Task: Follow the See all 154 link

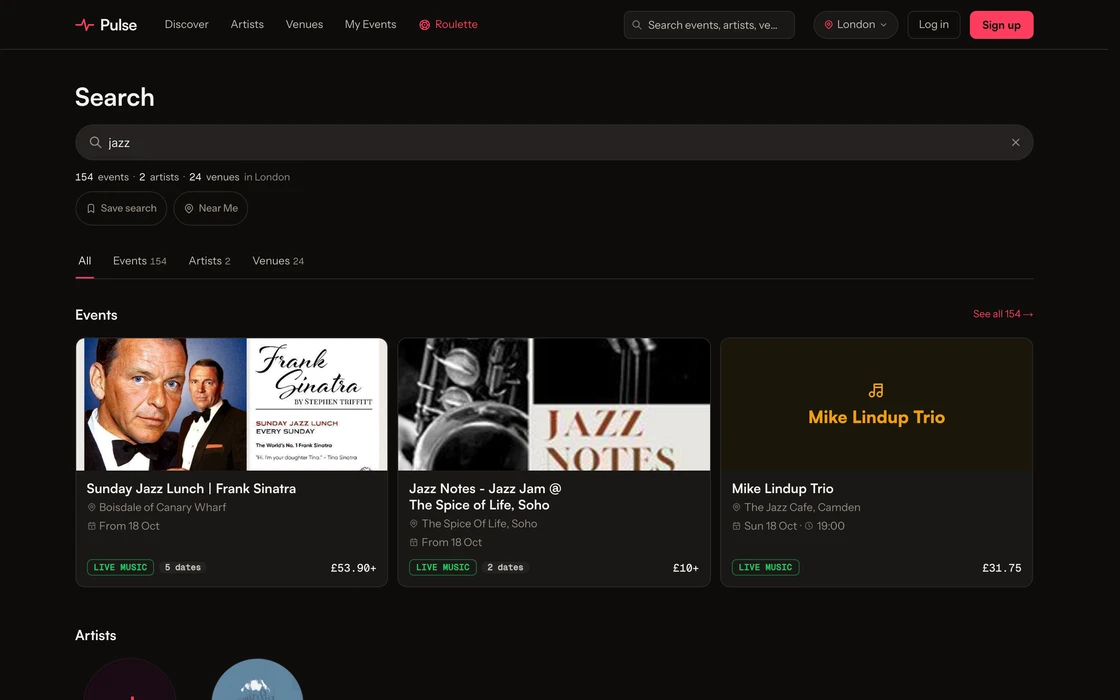Action: click(x=1003, y=314)
